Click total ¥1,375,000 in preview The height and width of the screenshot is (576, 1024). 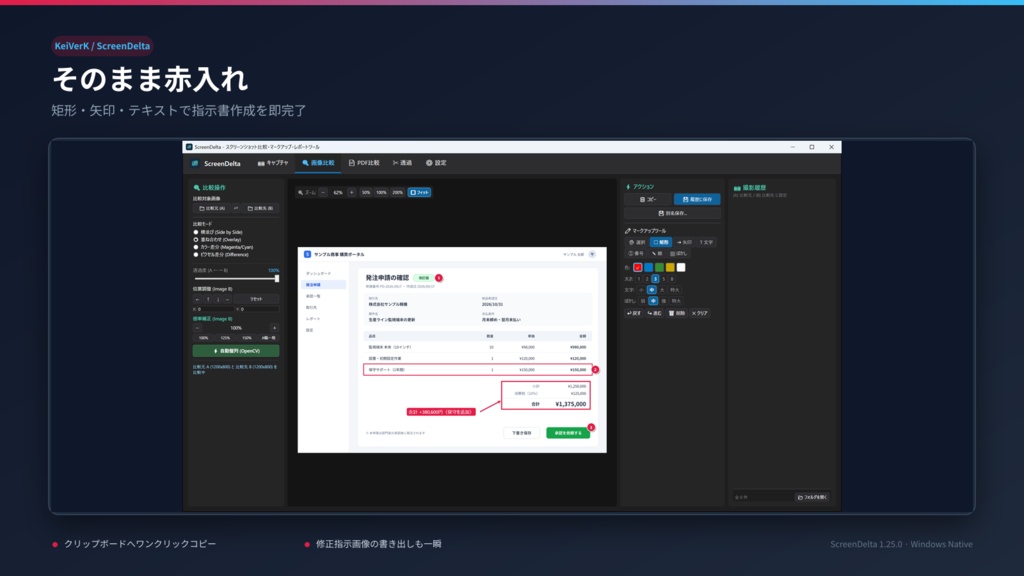pyautogui.click(x=571, y=404)
